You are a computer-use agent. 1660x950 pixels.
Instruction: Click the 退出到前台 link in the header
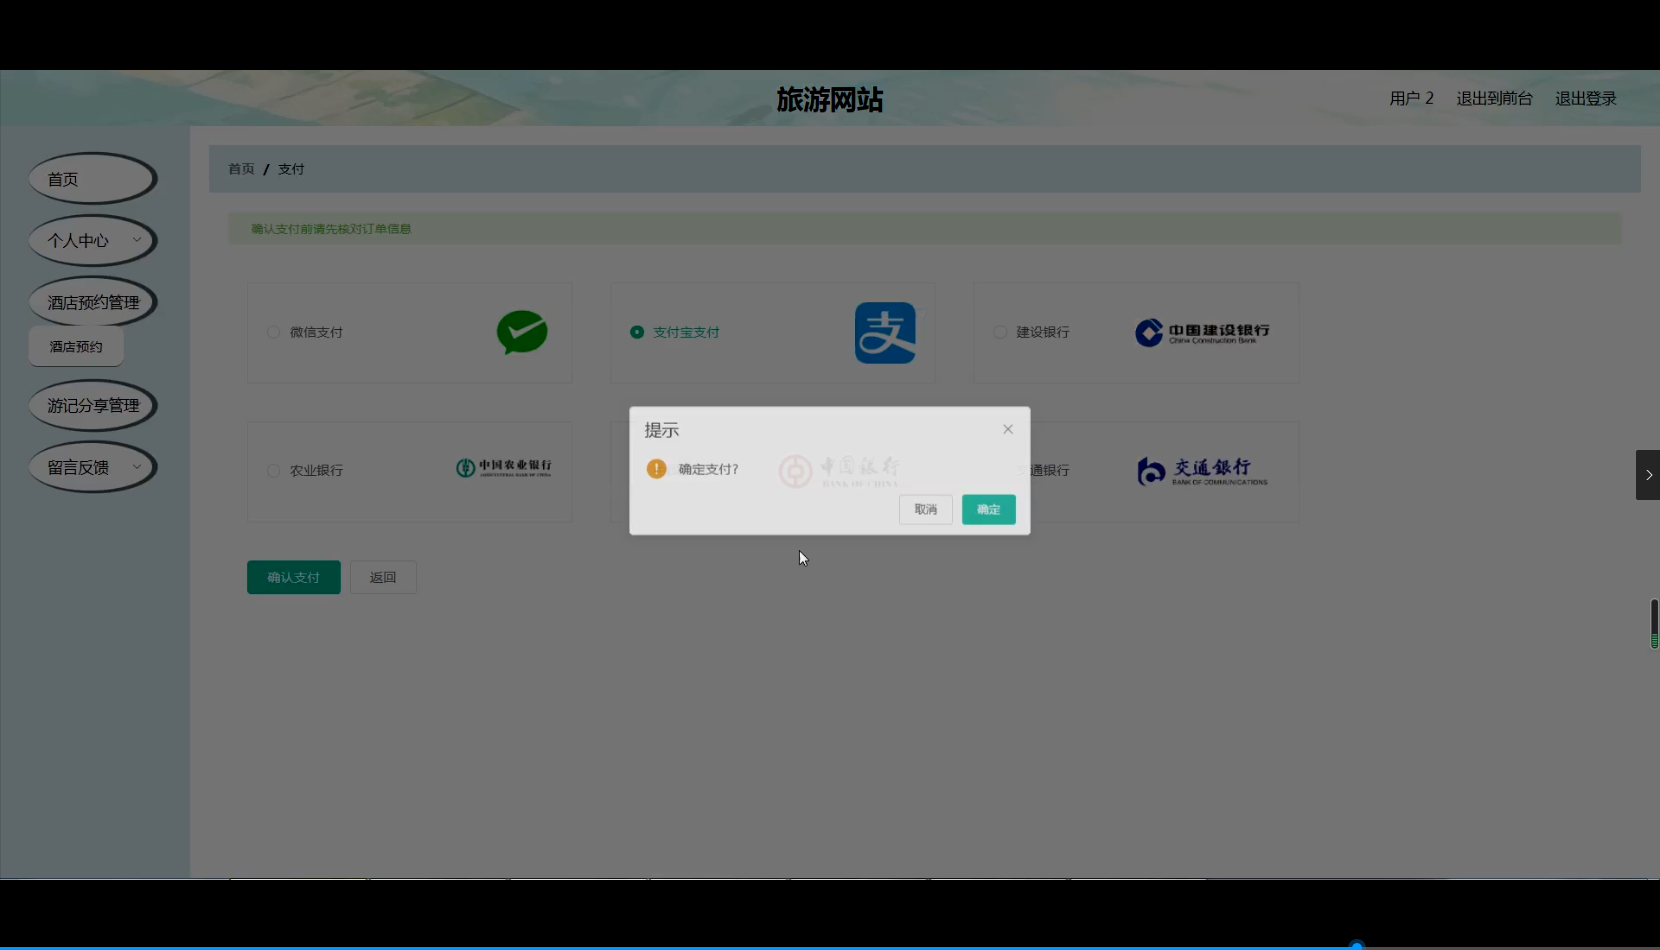[1494, 98]
